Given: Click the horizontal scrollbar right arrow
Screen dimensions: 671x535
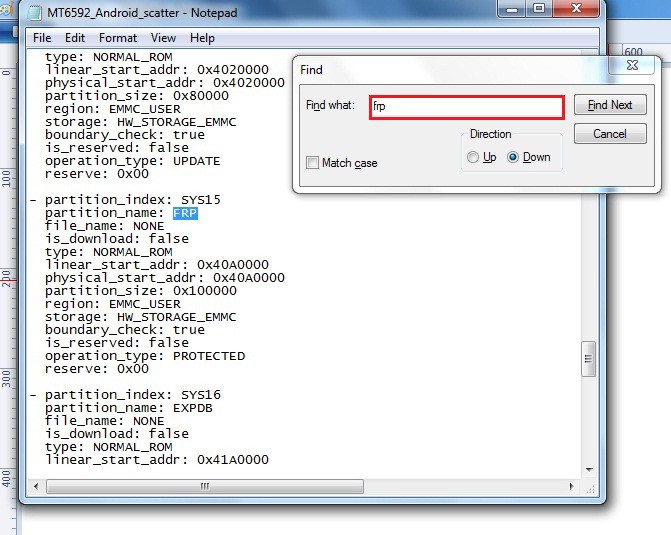Looking at the screenshot, I should pos(573,486).
